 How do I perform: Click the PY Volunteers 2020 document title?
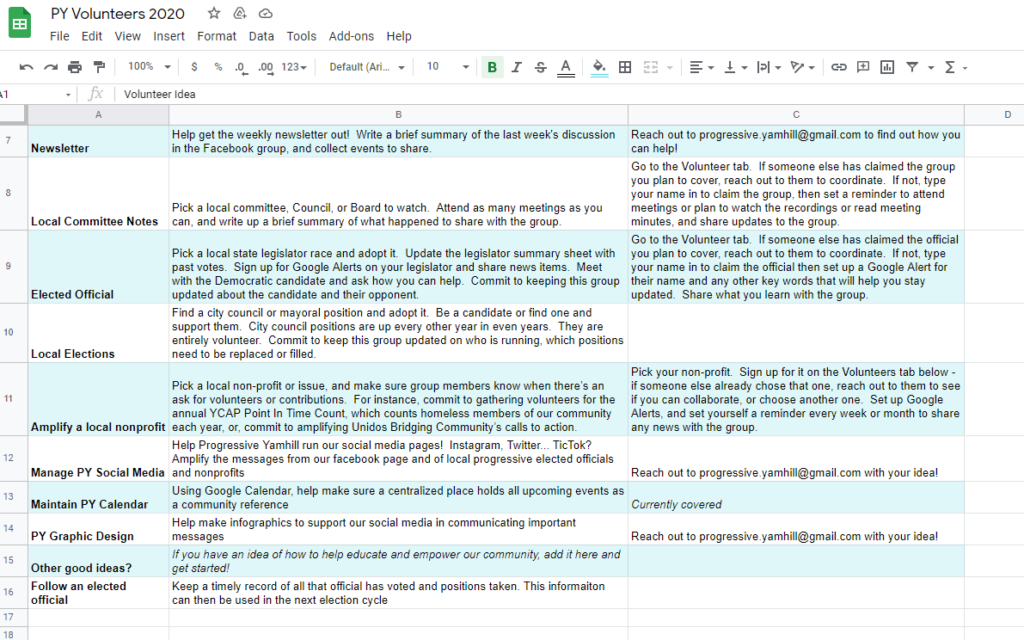click(118, 13)
